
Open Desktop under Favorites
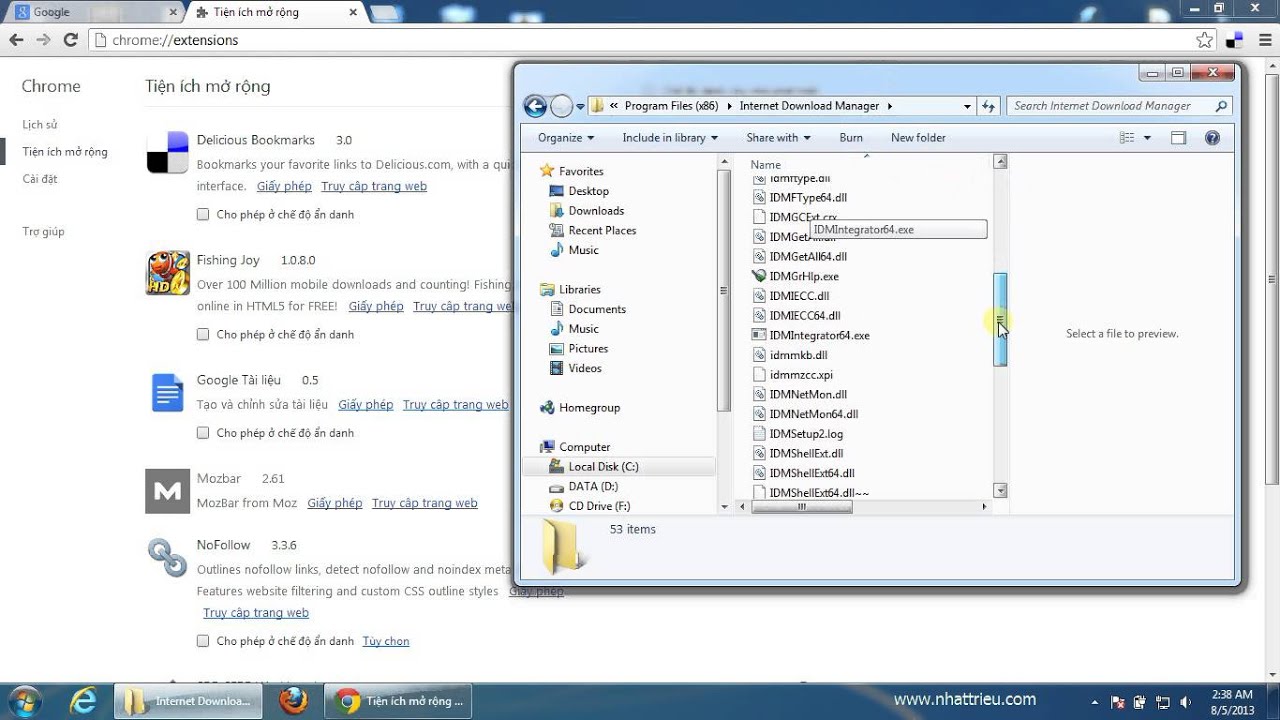(x=579, y=191)
